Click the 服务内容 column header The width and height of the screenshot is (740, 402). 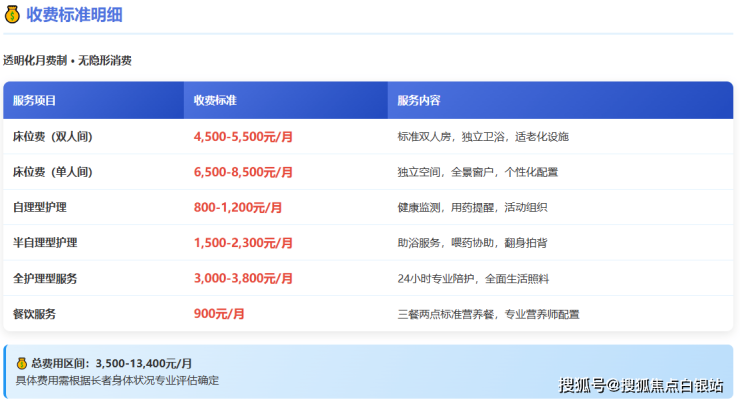pyautogui.click(x=419, y=101)
